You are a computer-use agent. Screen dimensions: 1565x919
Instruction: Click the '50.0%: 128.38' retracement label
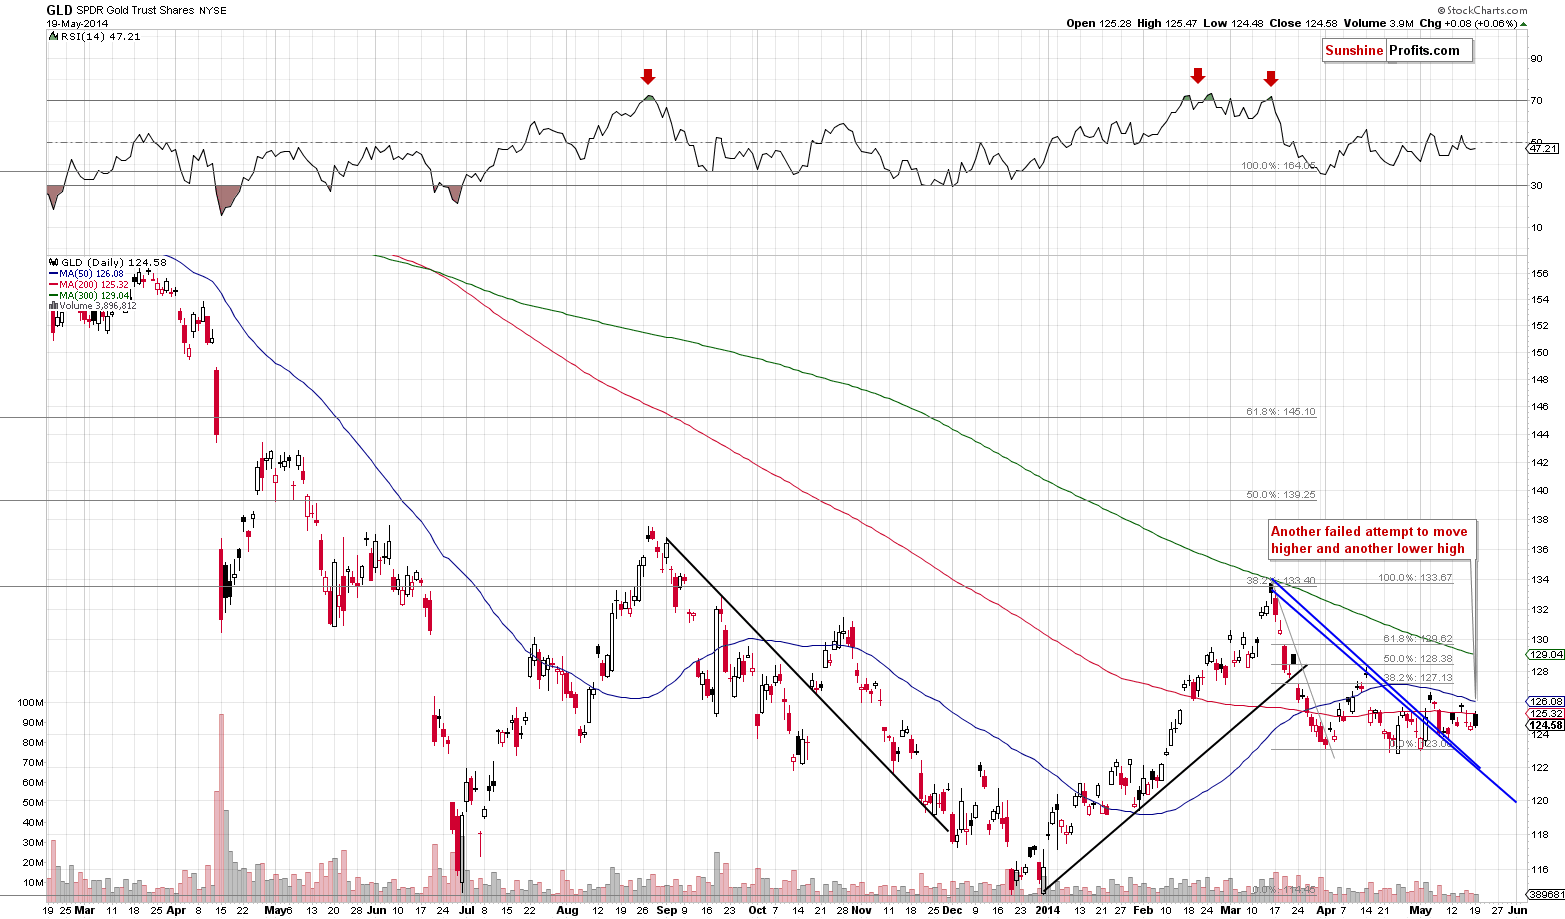coord(1418,658)
